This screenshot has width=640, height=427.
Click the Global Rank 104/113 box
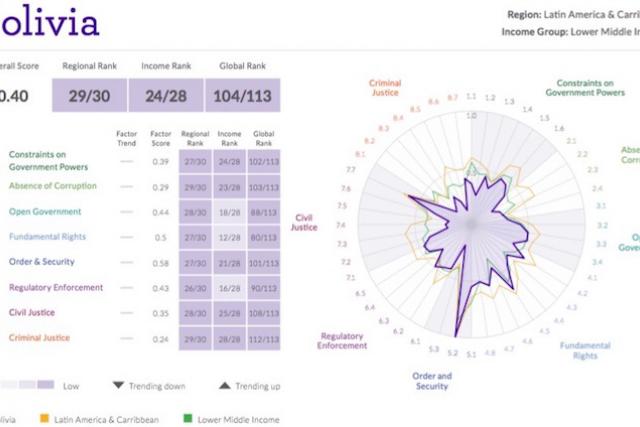[x=243, y=95]
